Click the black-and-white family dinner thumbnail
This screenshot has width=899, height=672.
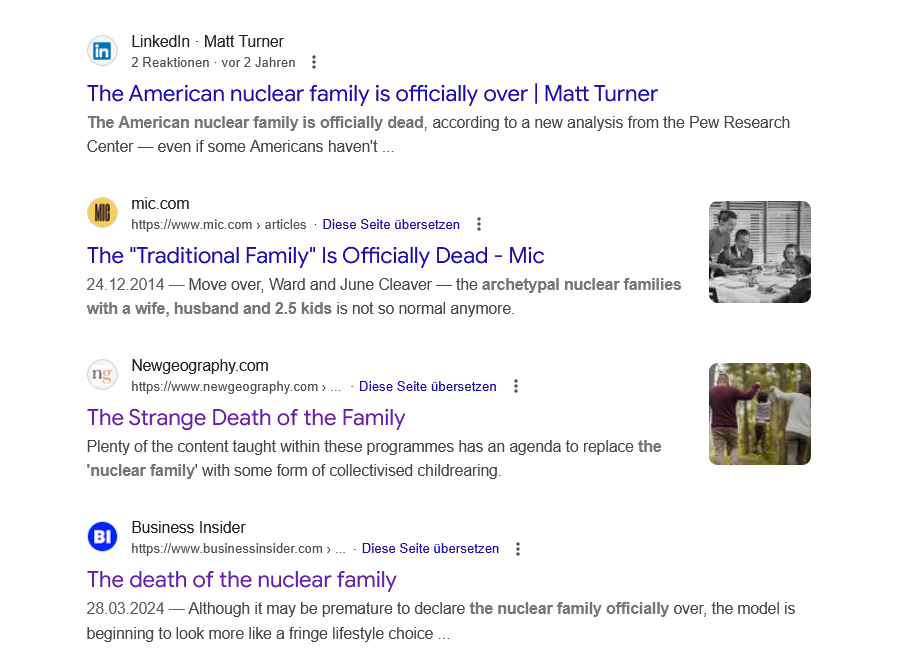coord(760,252)
